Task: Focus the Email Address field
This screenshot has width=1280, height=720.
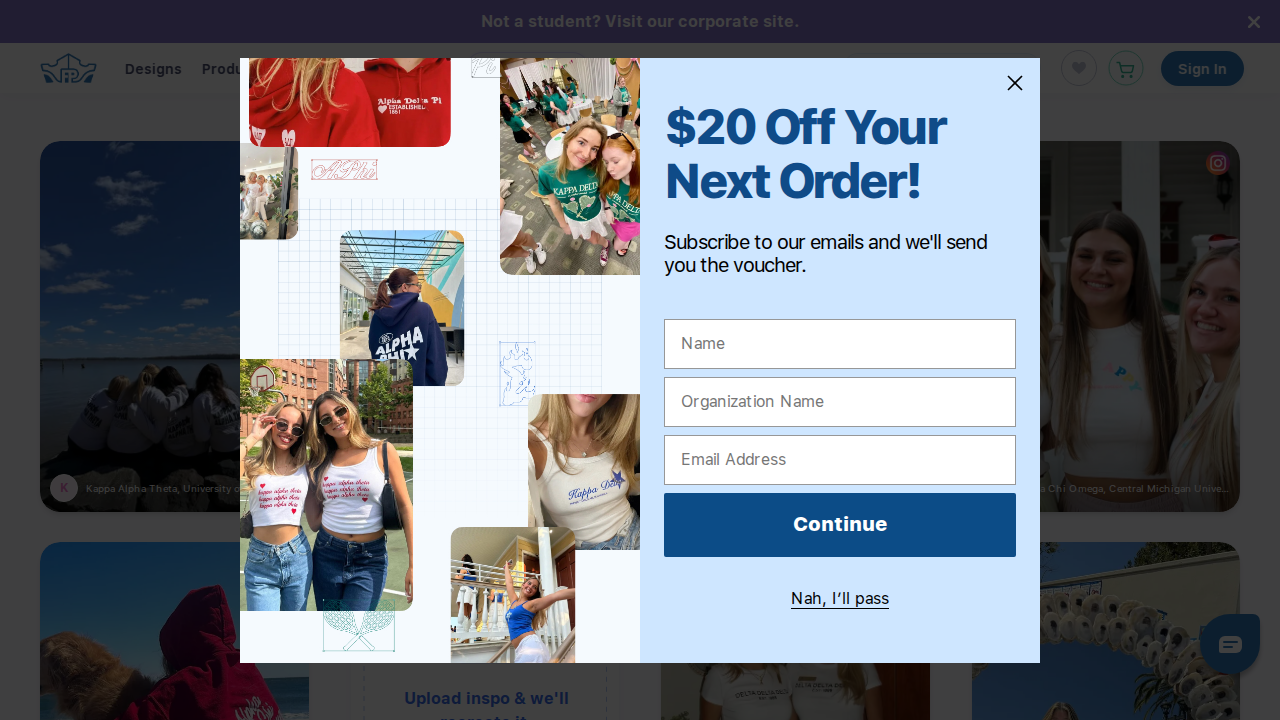Action: pyautogui.click(x=840, y=460)
